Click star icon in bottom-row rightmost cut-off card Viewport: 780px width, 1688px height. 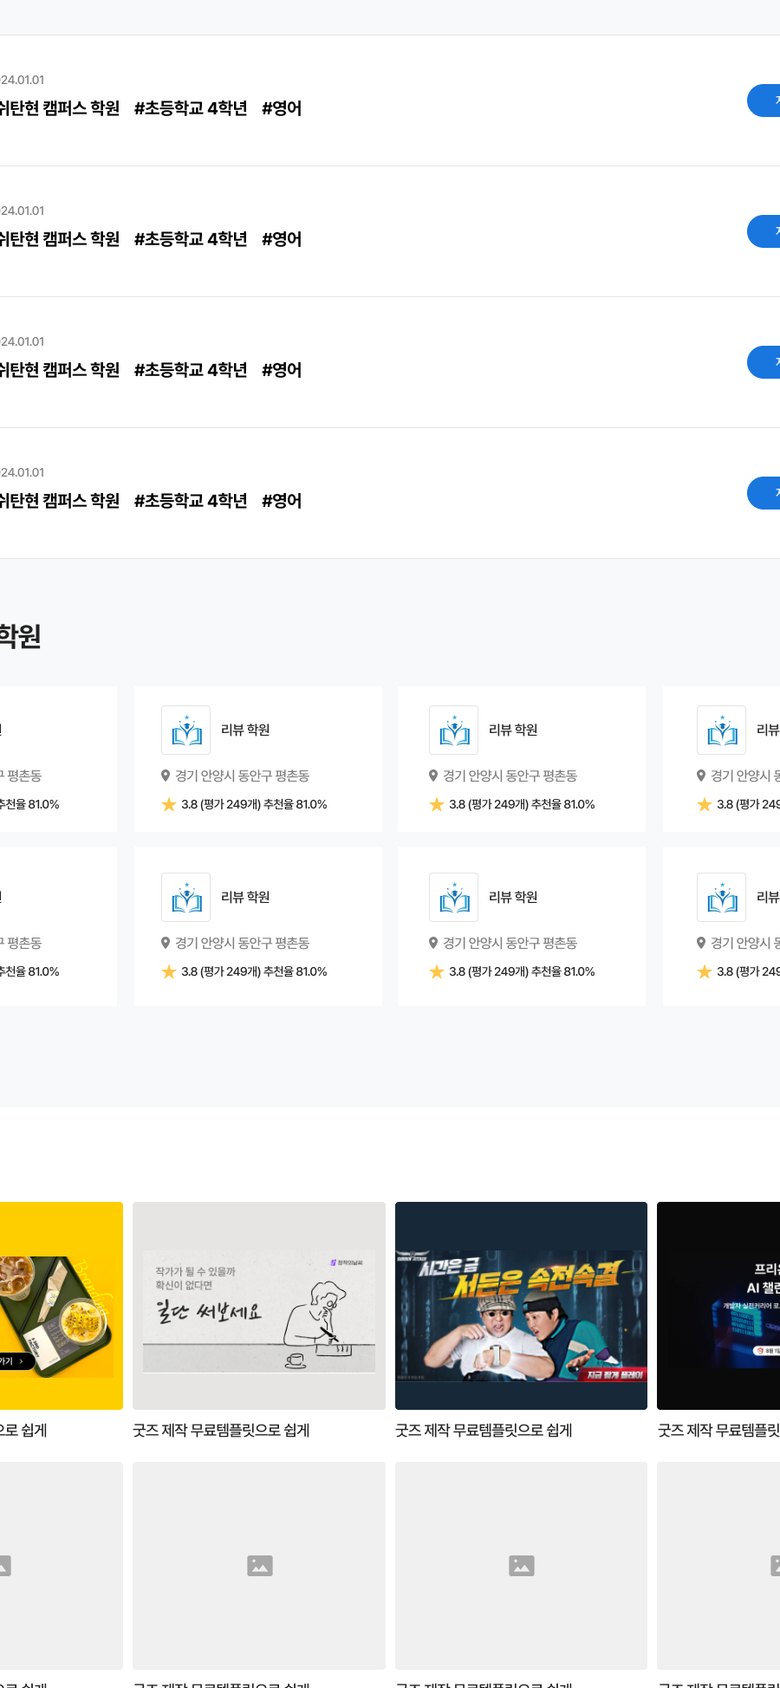coord(705,971)
